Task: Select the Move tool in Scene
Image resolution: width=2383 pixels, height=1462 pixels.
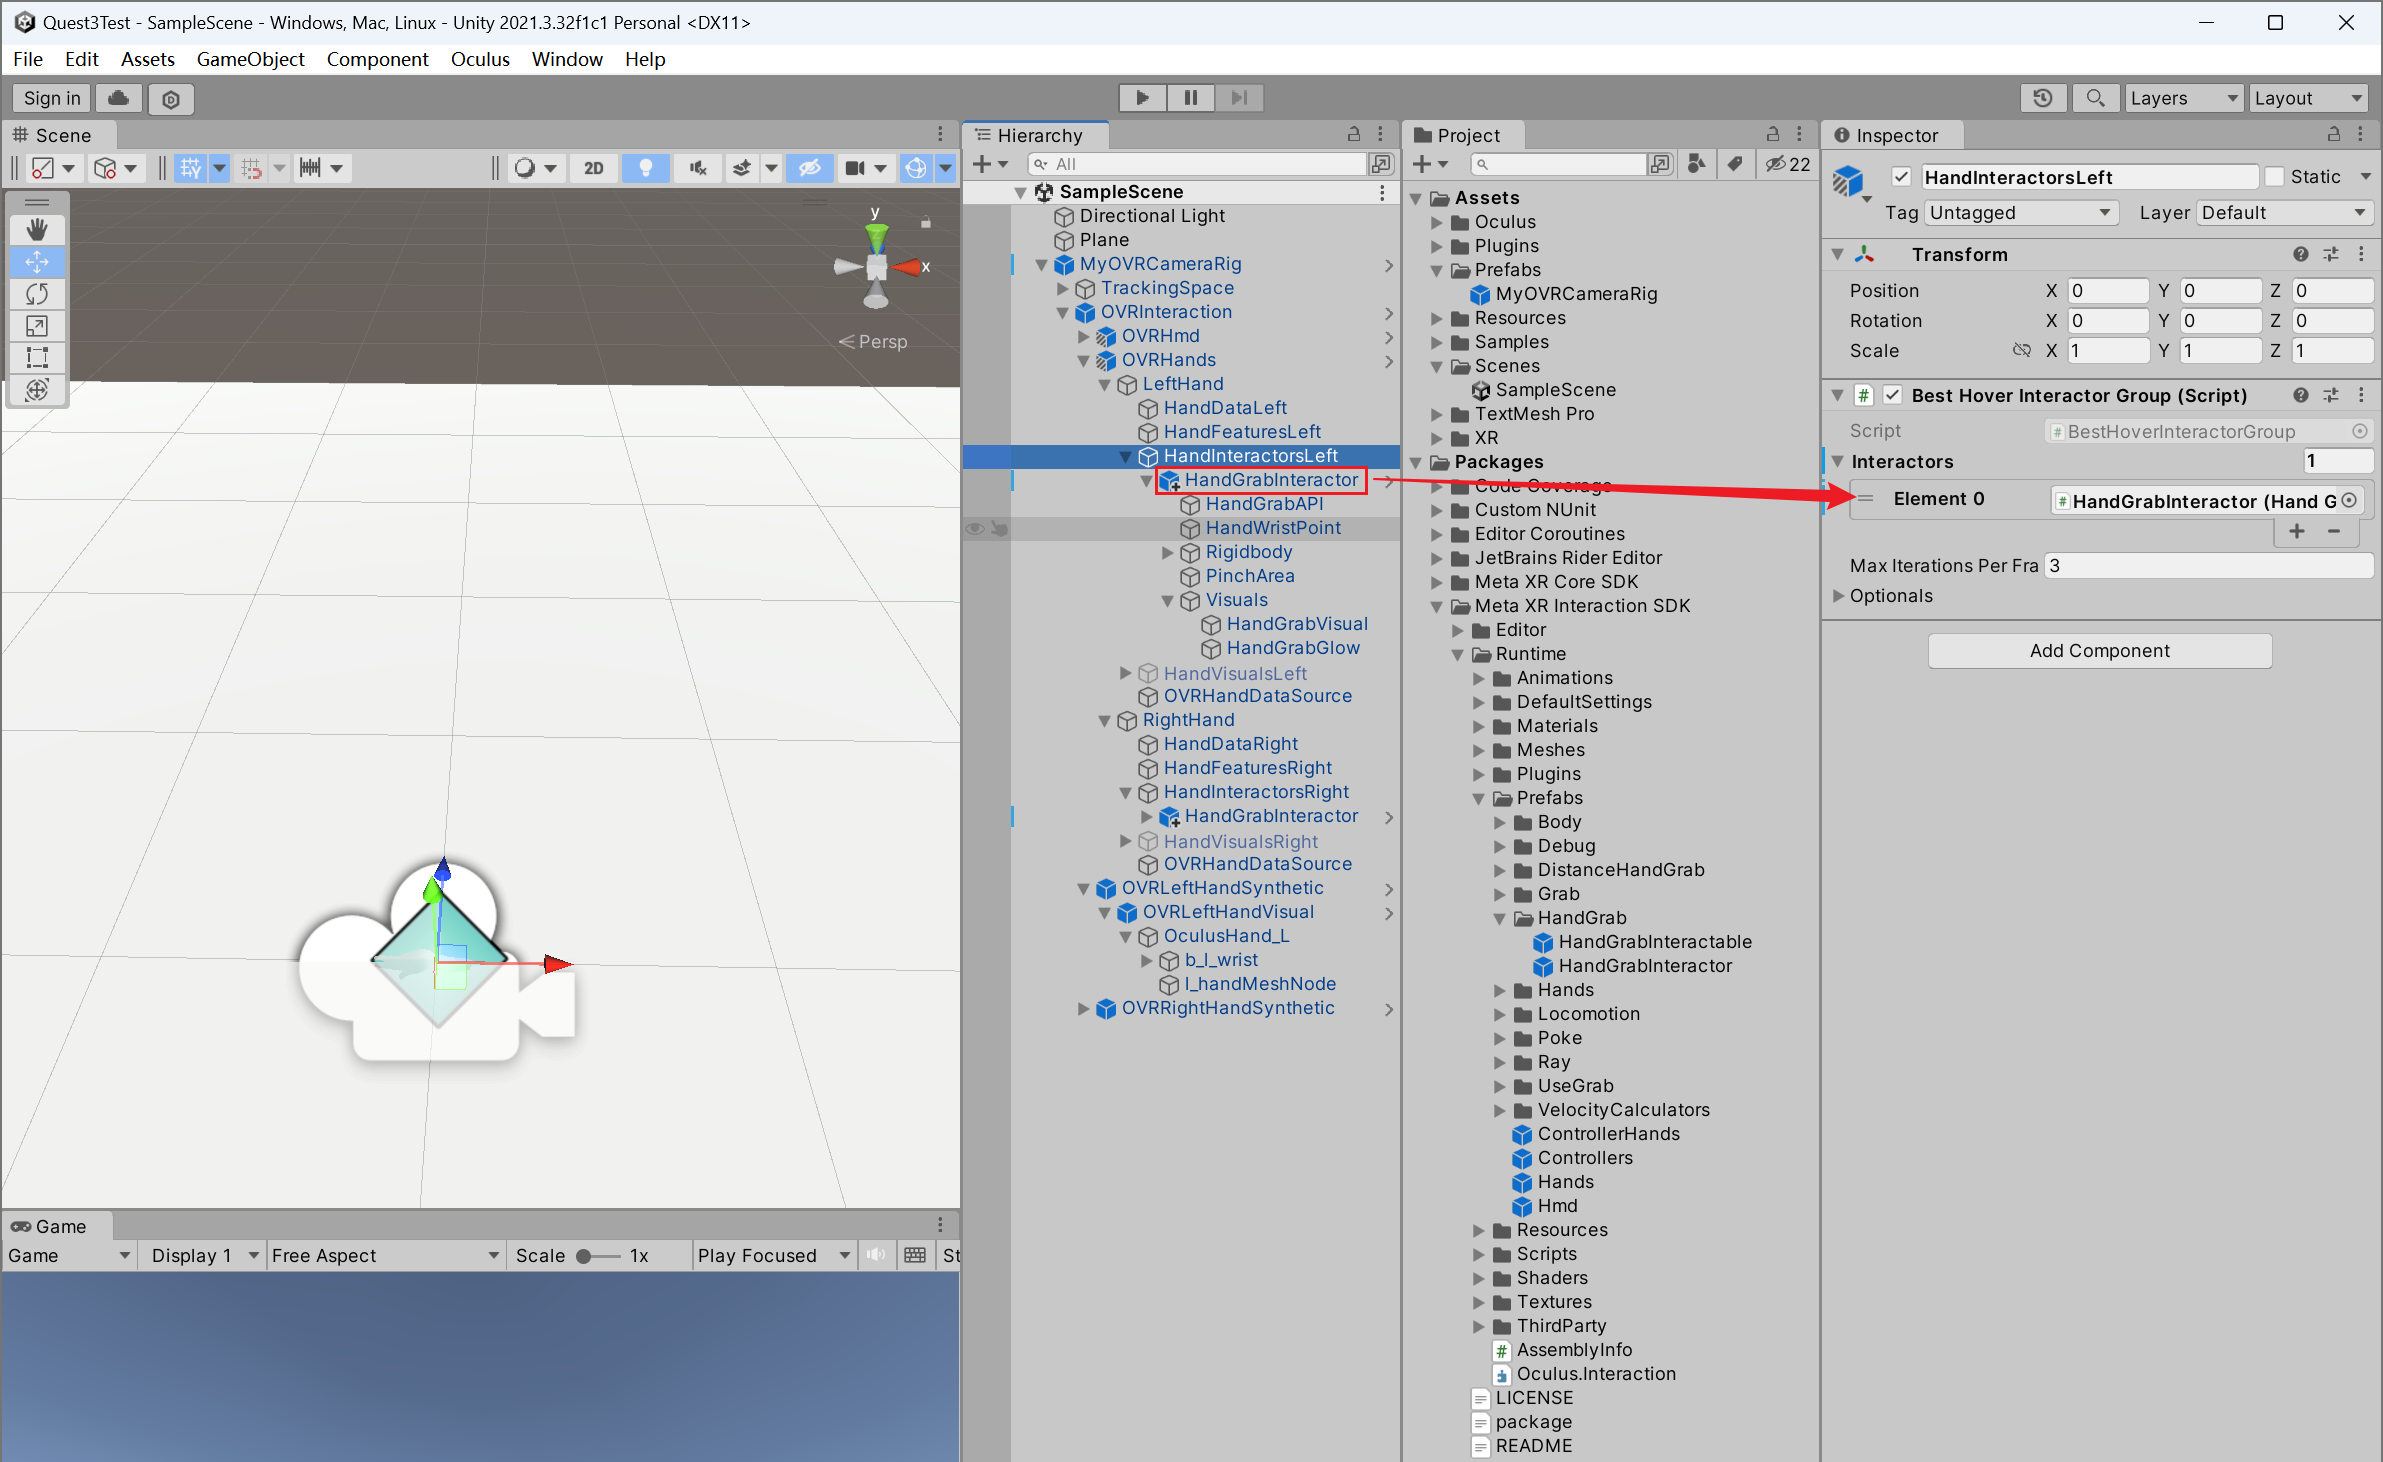Action: (x=37, y=262)
